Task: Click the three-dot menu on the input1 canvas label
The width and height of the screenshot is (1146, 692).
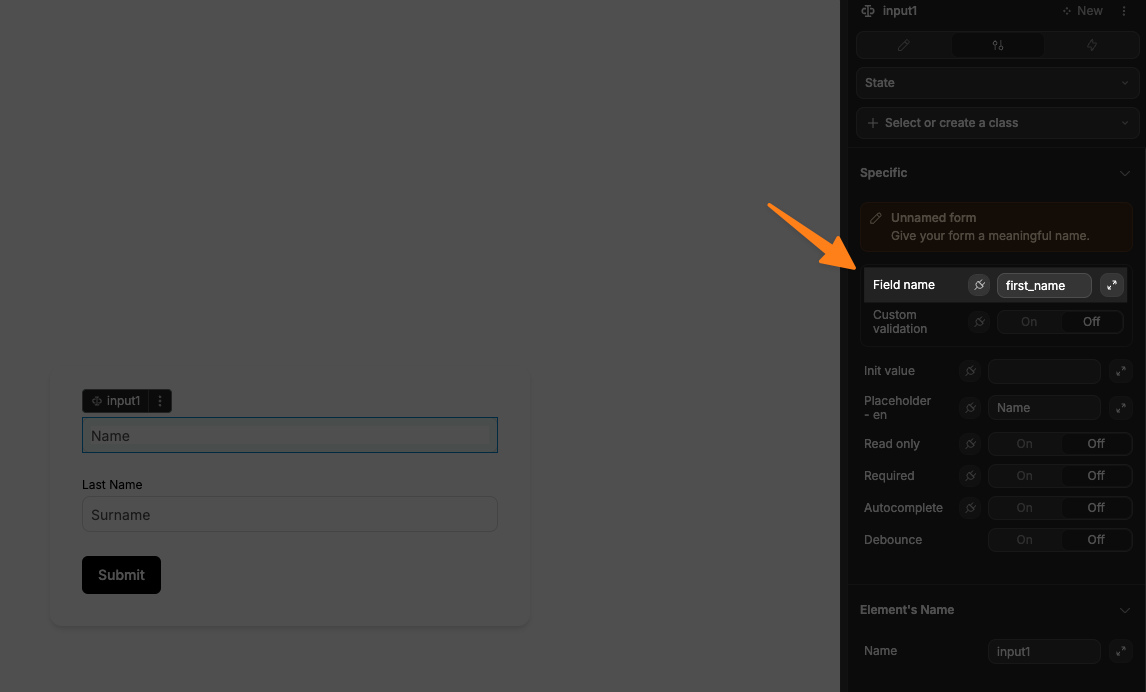Action: [x=159, y=400]
